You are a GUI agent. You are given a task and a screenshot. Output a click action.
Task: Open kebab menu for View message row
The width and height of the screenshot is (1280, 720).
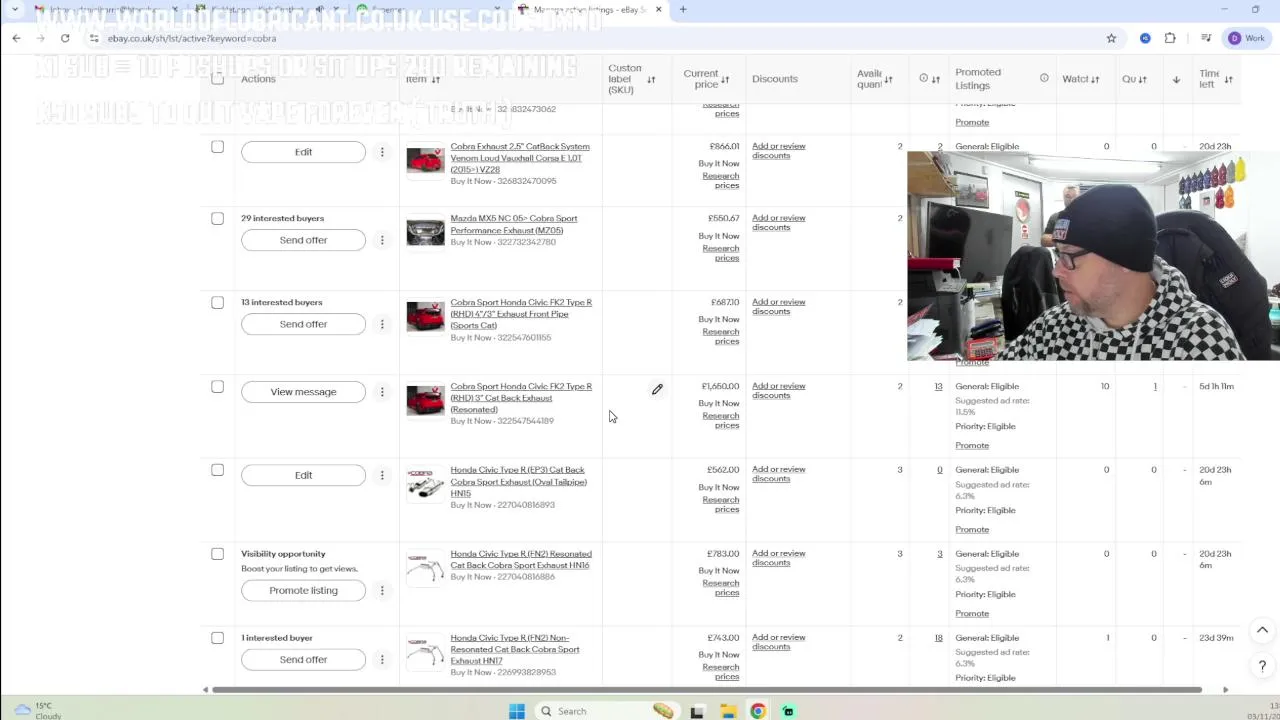(x=381, y=392)
